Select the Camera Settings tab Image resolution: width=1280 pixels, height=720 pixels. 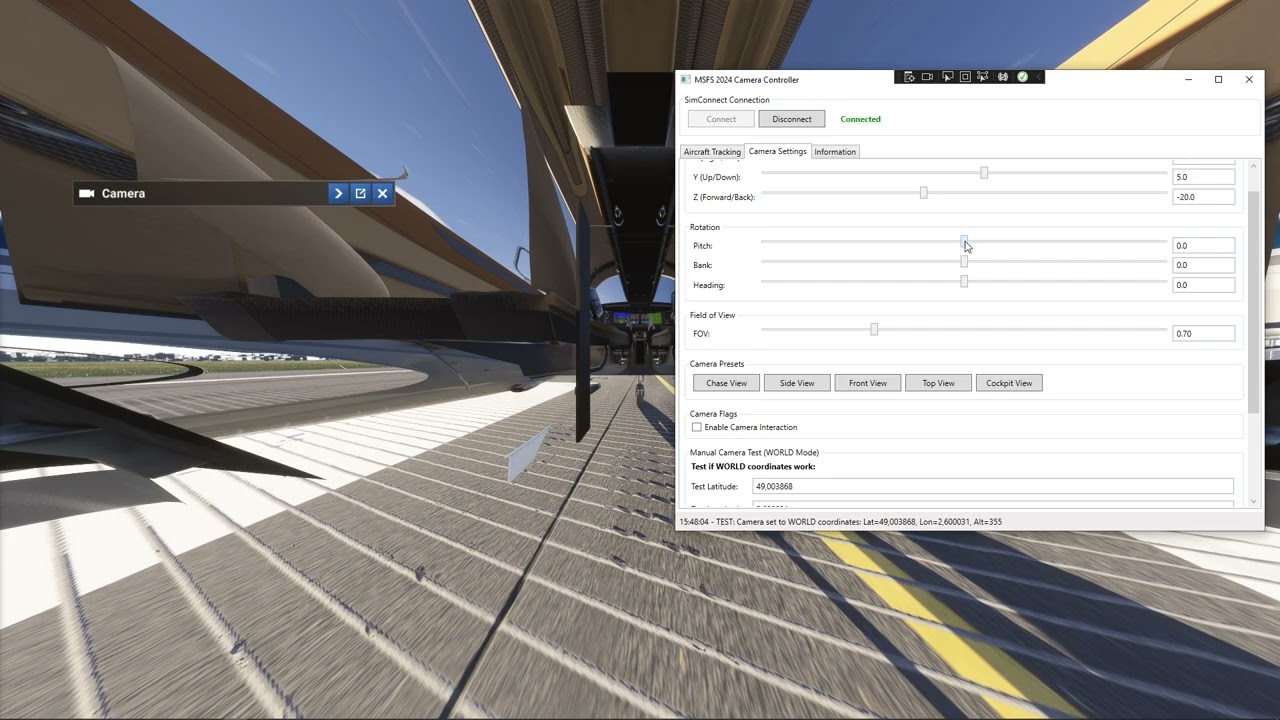tap(777, 151)
